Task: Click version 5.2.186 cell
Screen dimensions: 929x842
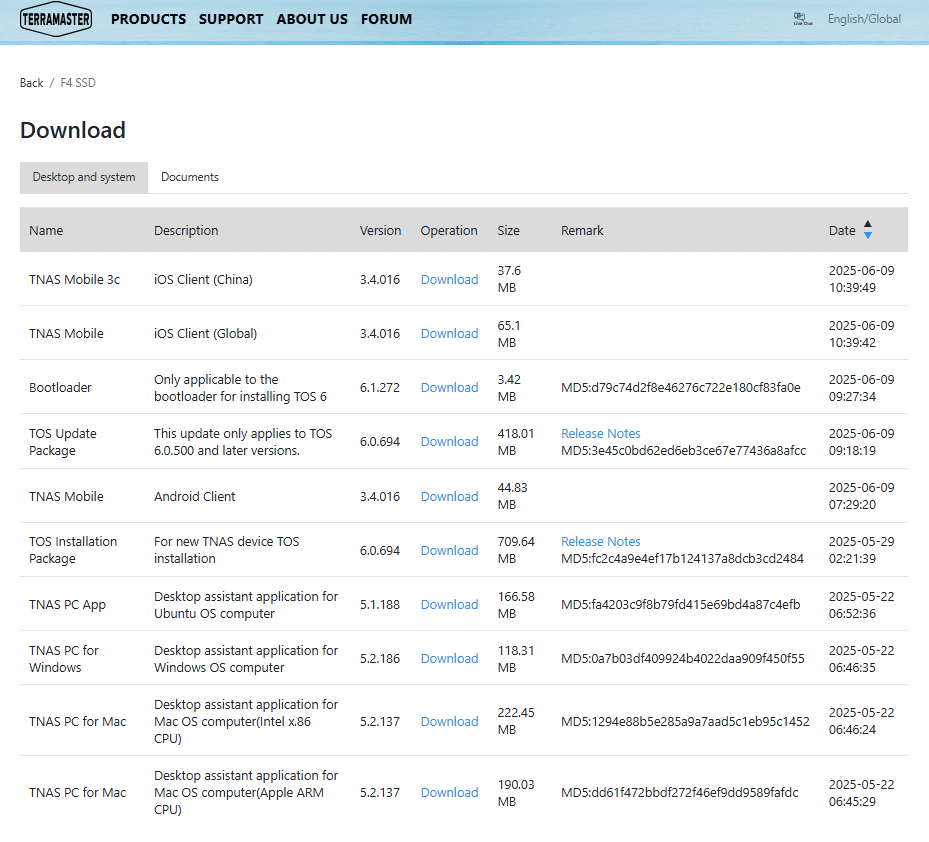Action: coord(380,659)
